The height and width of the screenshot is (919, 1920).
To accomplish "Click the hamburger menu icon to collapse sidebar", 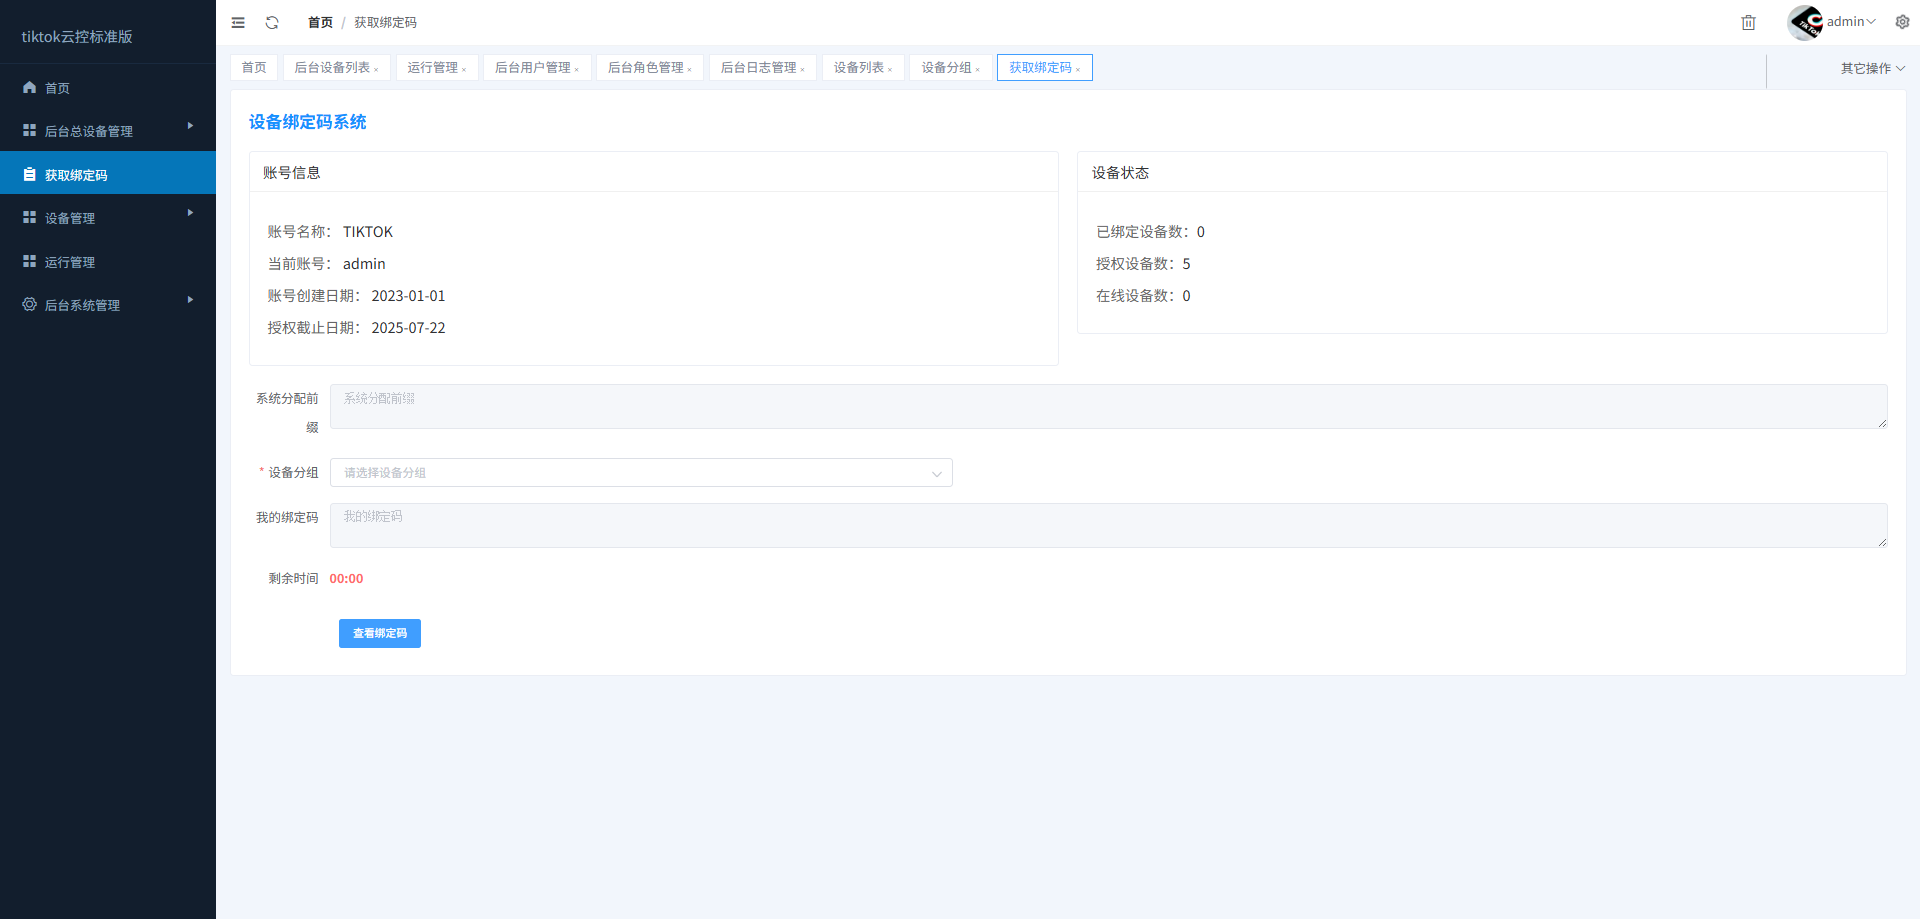I will tap(238, 22).
